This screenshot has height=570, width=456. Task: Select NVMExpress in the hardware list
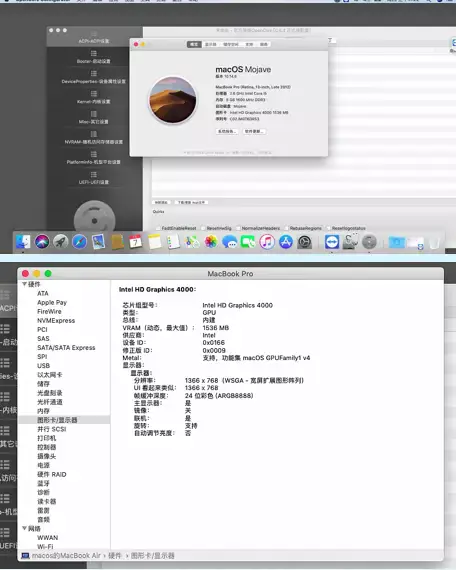point(56,321)
